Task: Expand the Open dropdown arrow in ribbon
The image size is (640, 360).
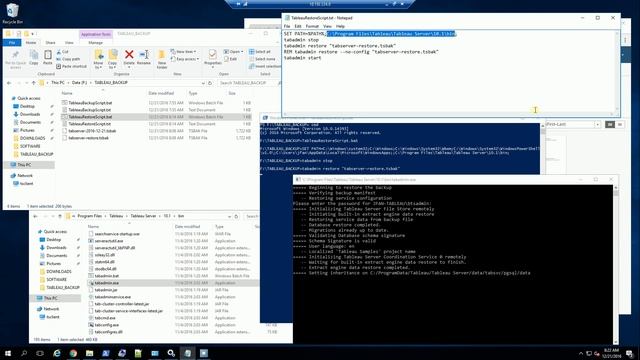Action: click(242, 52)
